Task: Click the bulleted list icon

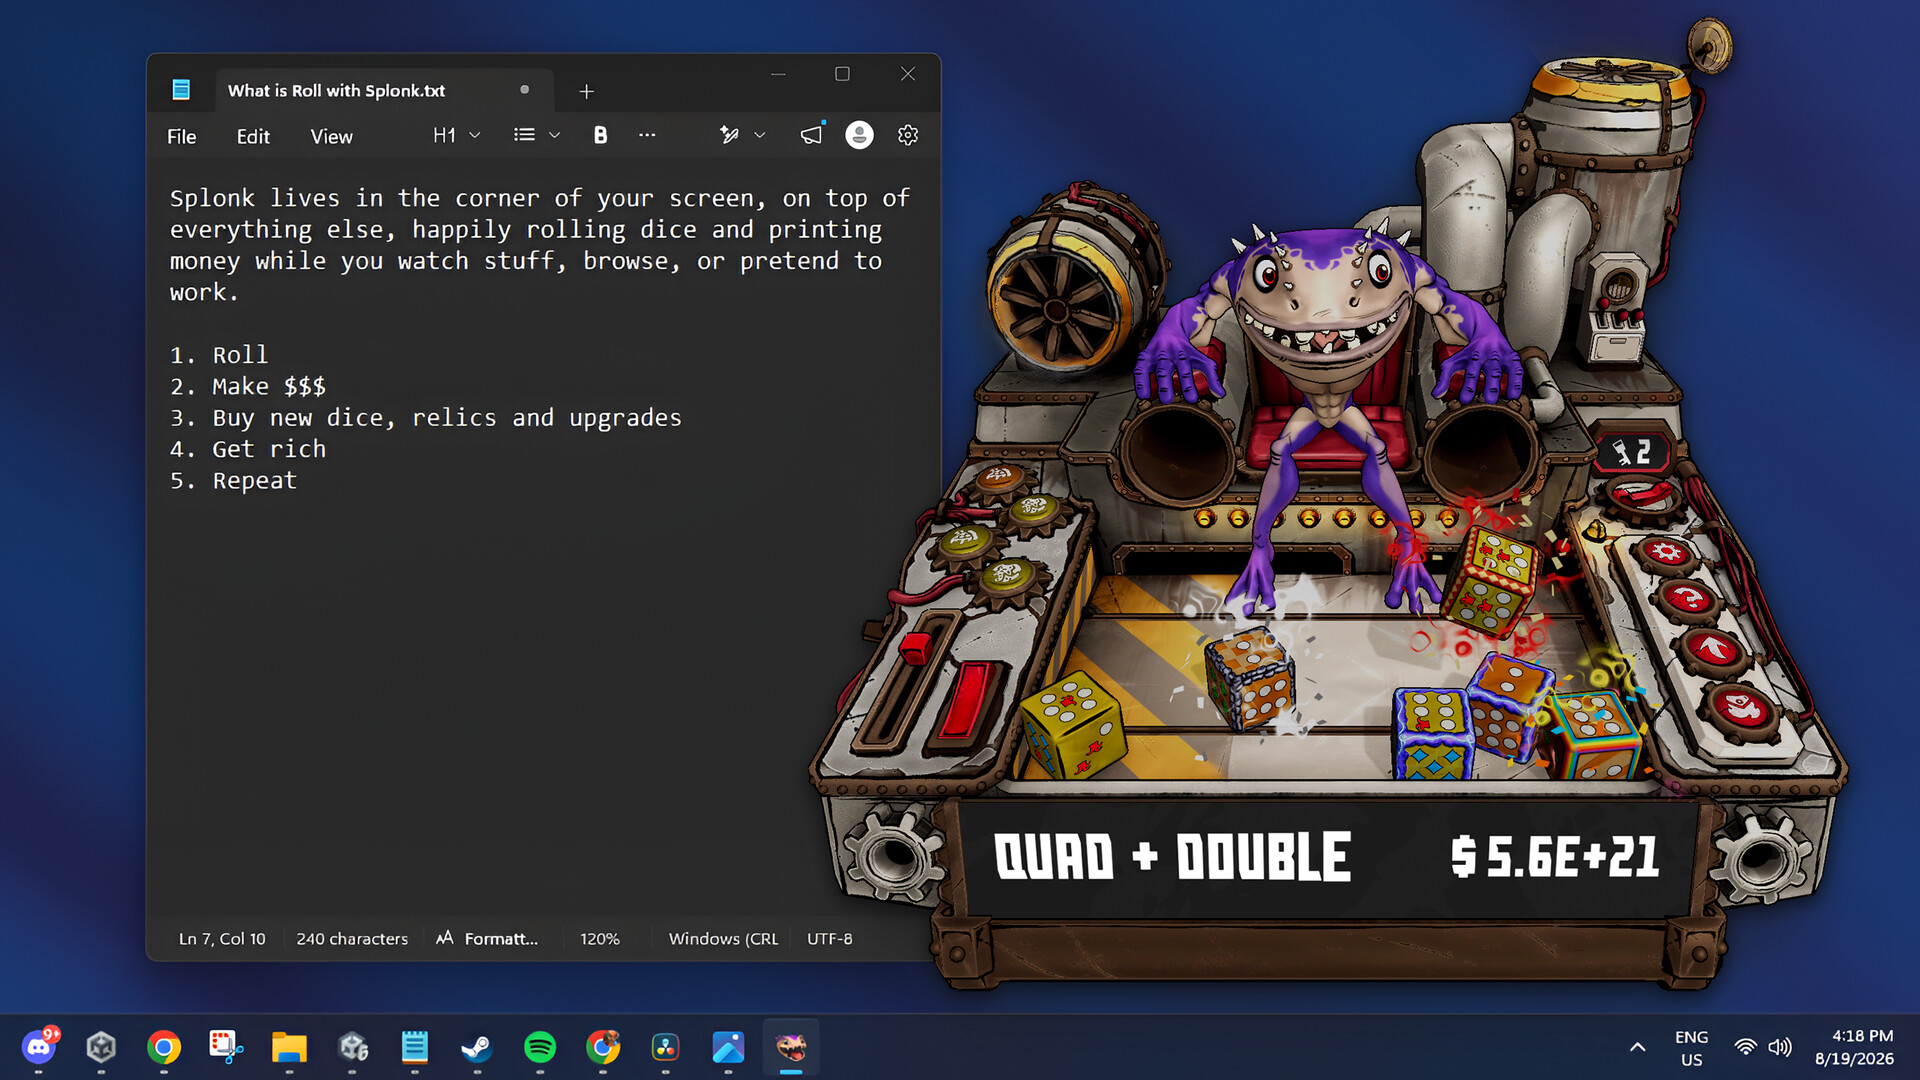Action: tap(524, 135)
